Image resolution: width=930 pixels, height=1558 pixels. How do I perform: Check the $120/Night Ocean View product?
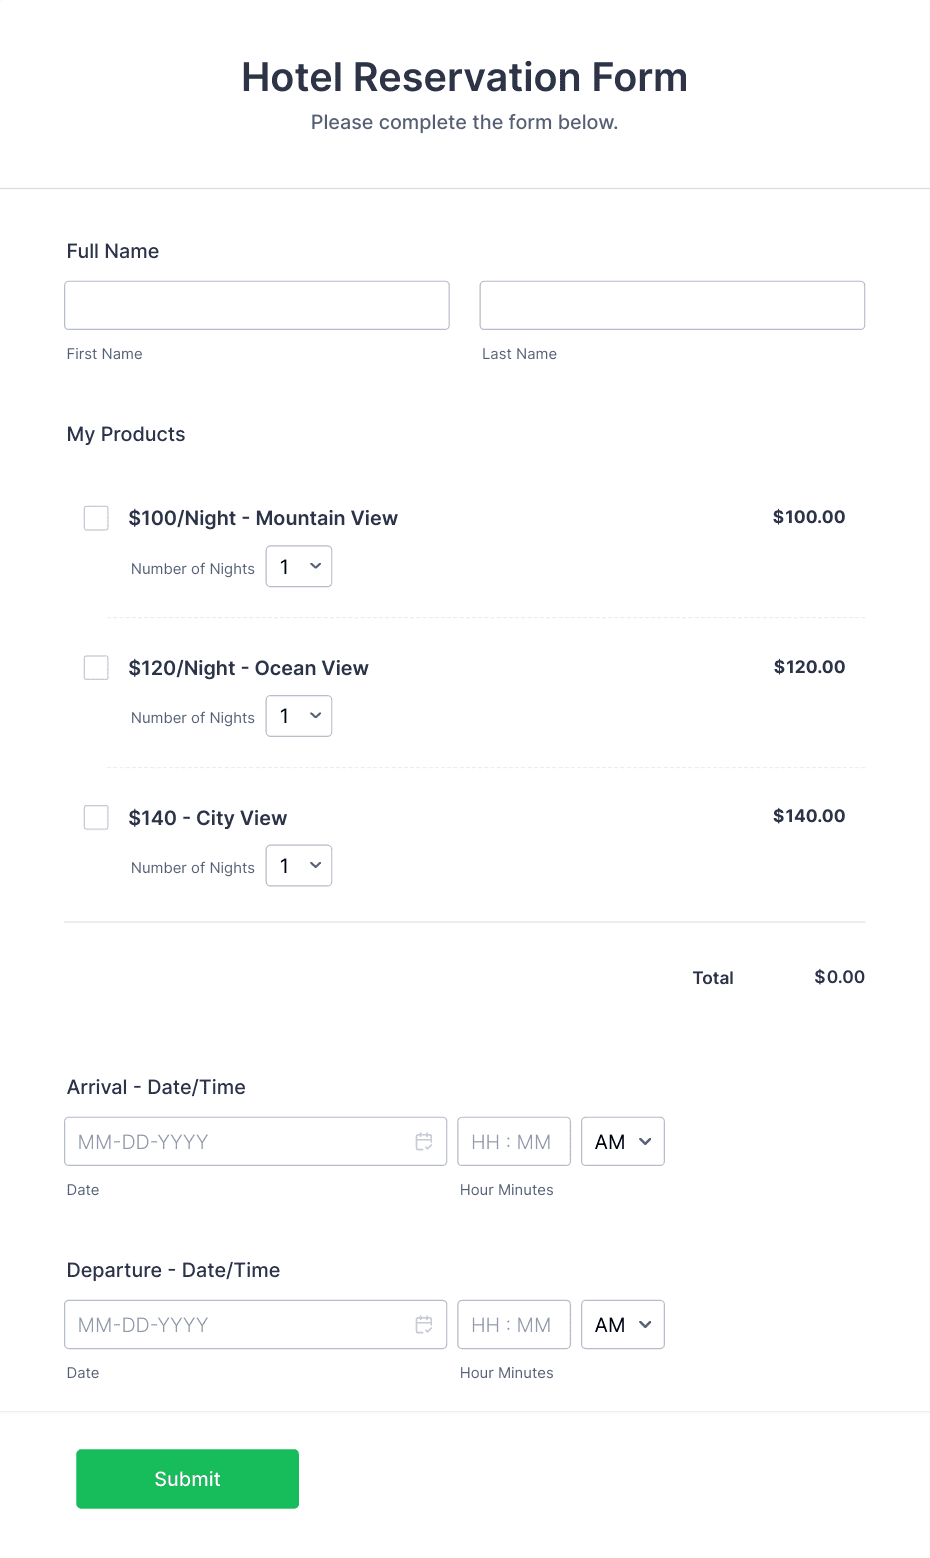(x=95, y=667)
